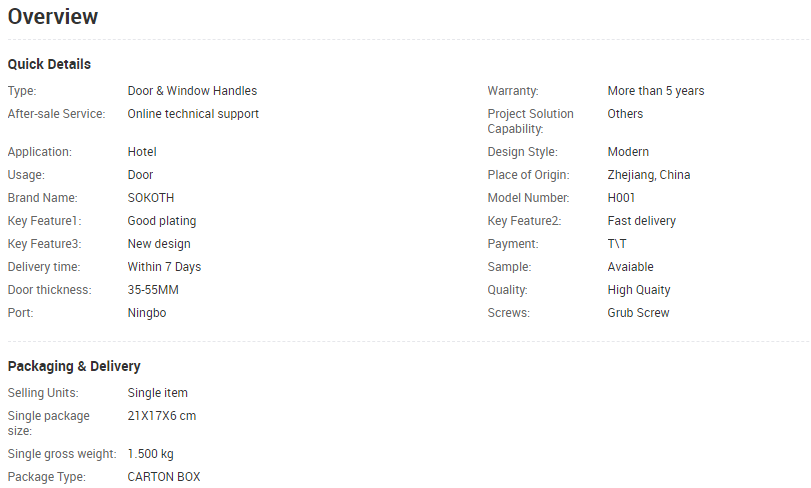Image resolution: width=811 pixels, height=488 pixels.
Task: Click the Fast delivery feature value
Action: click(641, 221)
